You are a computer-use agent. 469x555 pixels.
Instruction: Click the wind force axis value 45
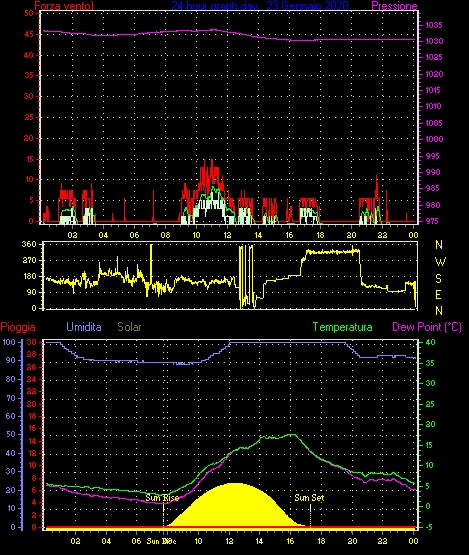coord(29,34)
